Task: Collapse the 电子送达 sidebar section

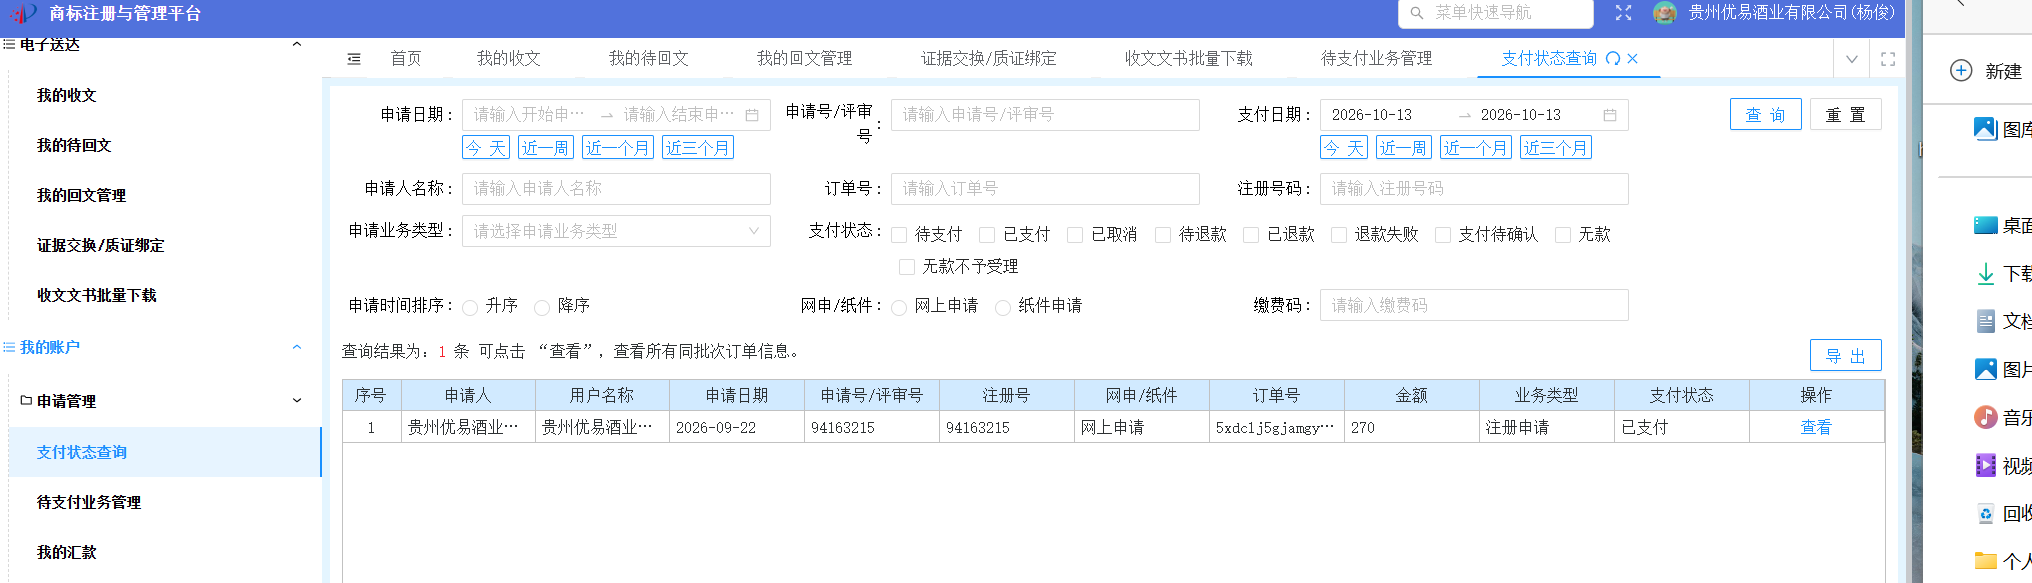Action: pyautogui.click(x=296, y=44)
